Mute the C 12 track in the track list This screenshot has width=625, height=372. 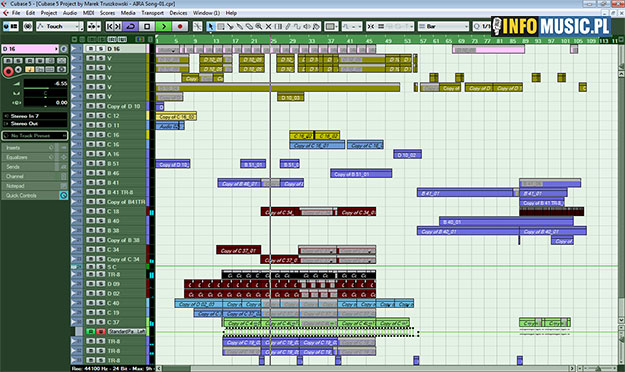(90, 116)
